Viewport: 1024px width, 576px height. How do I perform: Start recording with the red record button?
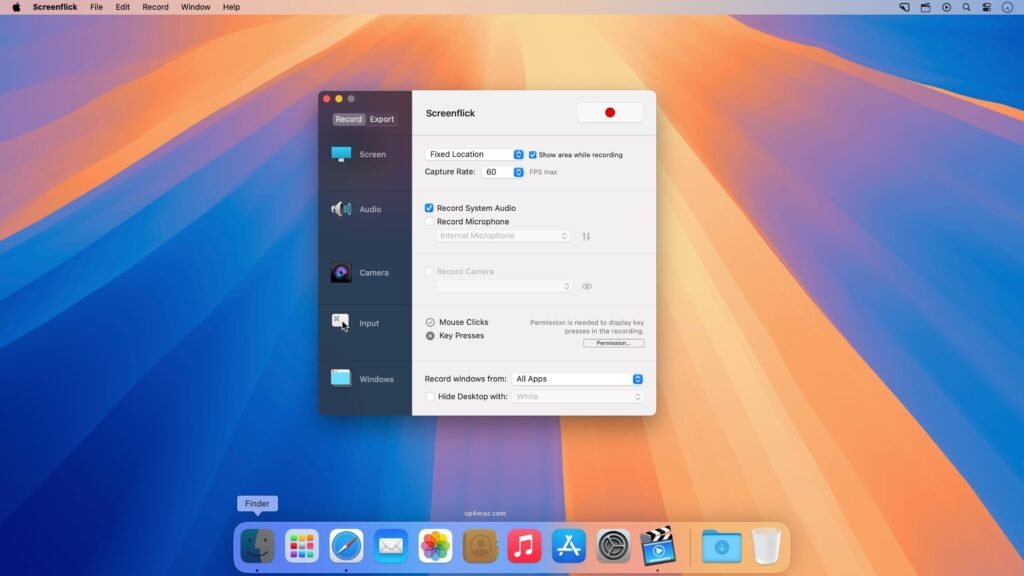point(610,112)
